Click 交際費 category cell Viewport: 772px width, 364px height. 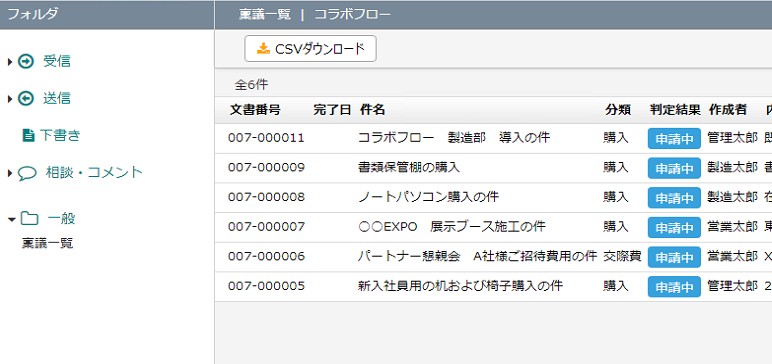click(622, 256)
